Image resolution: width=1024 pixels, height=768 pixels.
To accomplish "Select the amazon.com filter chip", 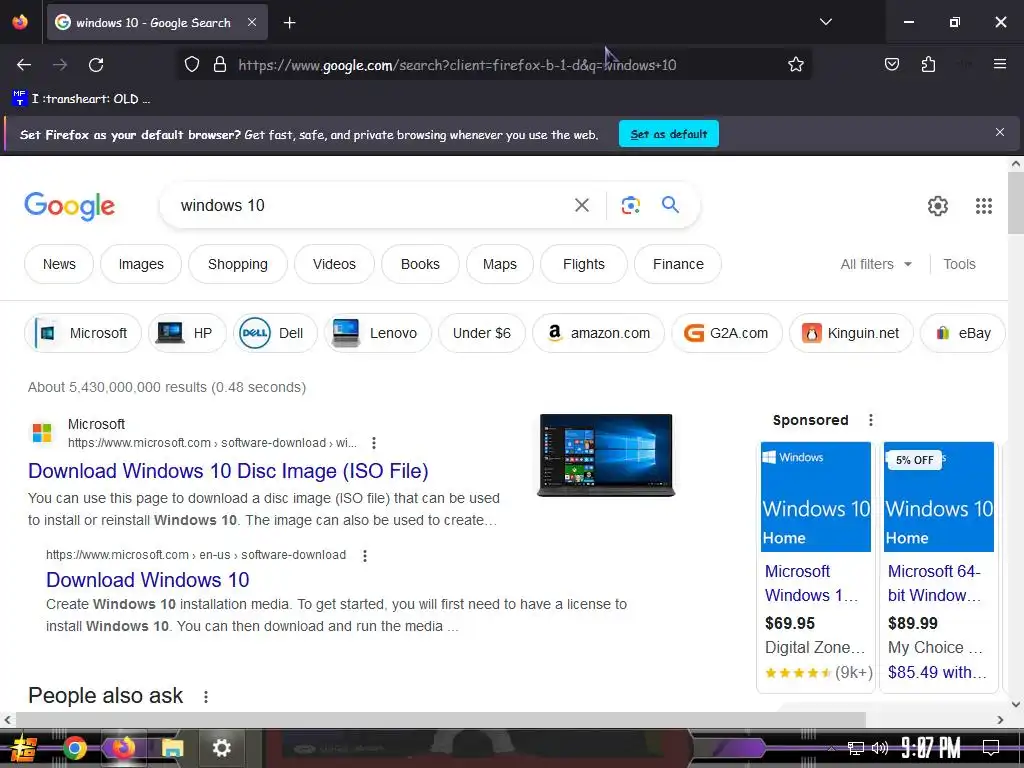I will (598, 333).
